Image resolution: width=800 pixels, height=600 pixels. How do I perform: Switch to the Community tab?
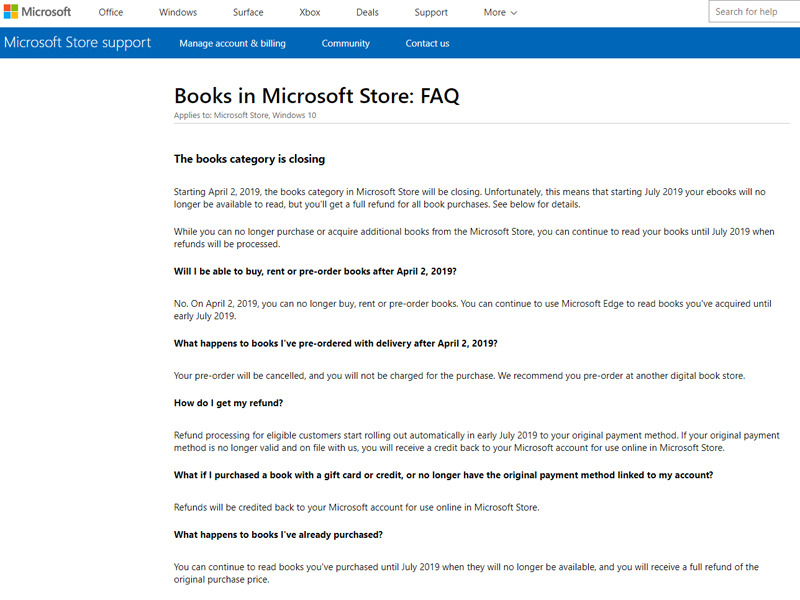(x=346, y=44)
